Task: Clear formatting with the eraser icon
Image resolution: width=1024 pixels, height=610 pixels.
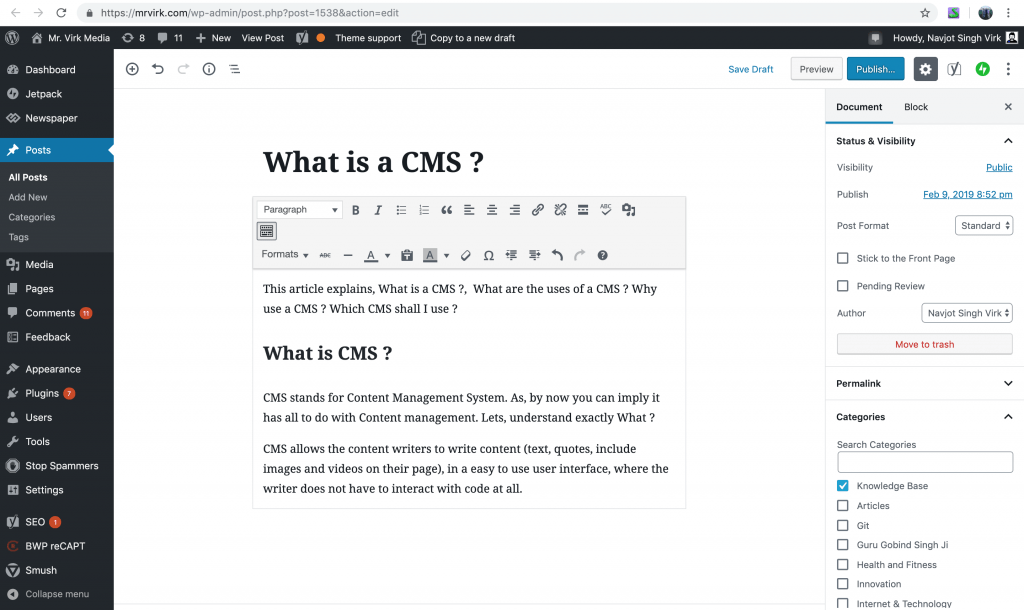Action: click(466, 255)
